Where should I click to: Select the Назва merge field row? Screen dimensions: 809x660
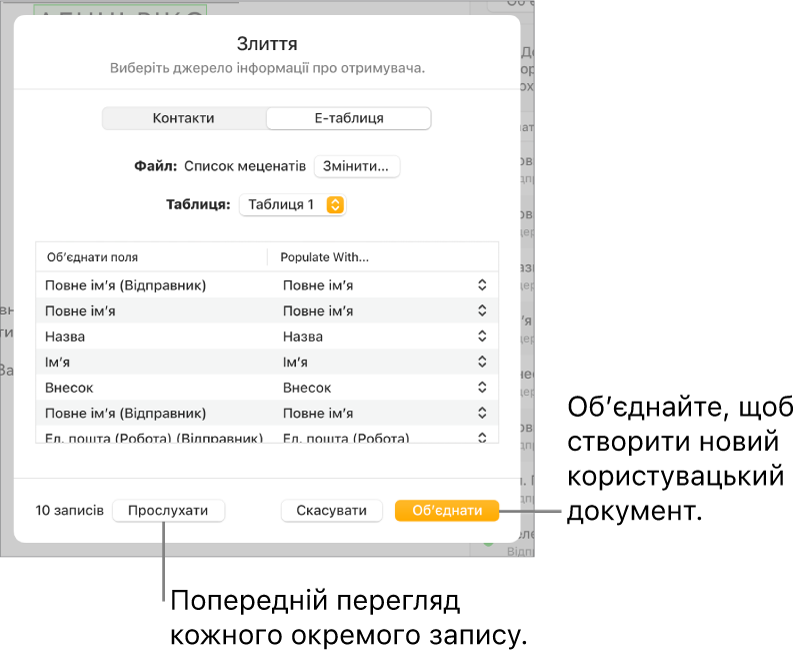pyautogui.click(x=267, y=336)
